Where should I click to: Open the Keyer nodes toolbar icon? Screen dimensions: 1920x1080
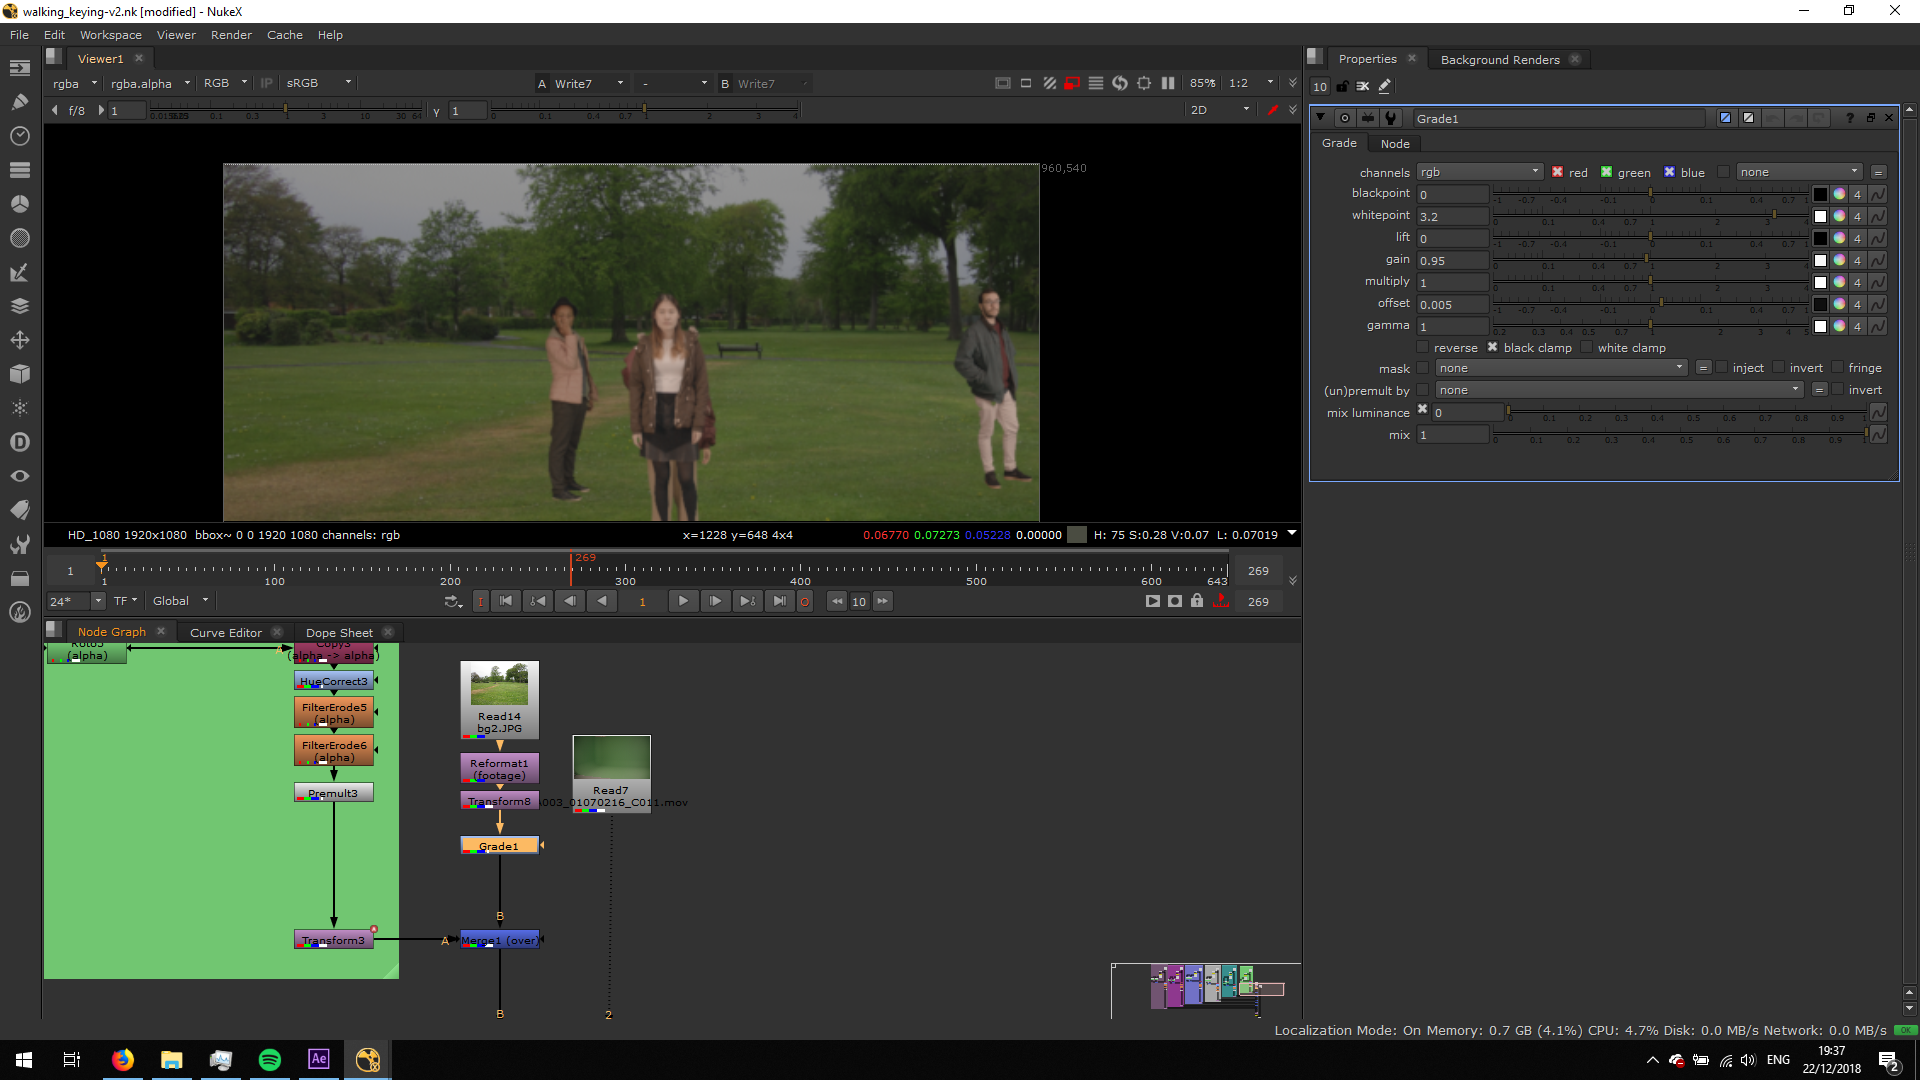pos(19,272)
